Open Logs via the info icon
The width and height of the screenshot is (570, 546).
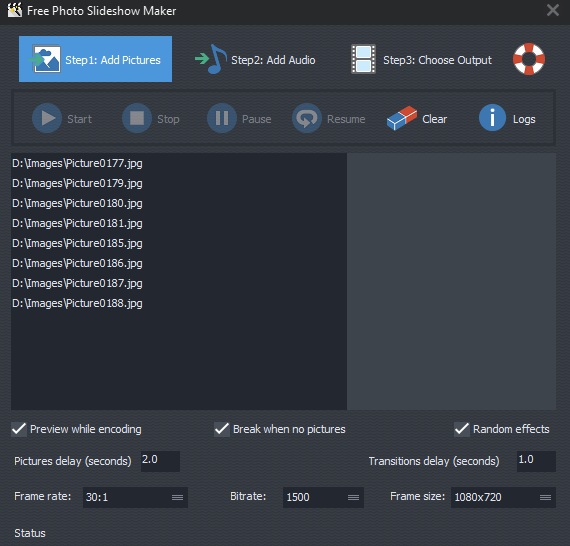(492, 118)
